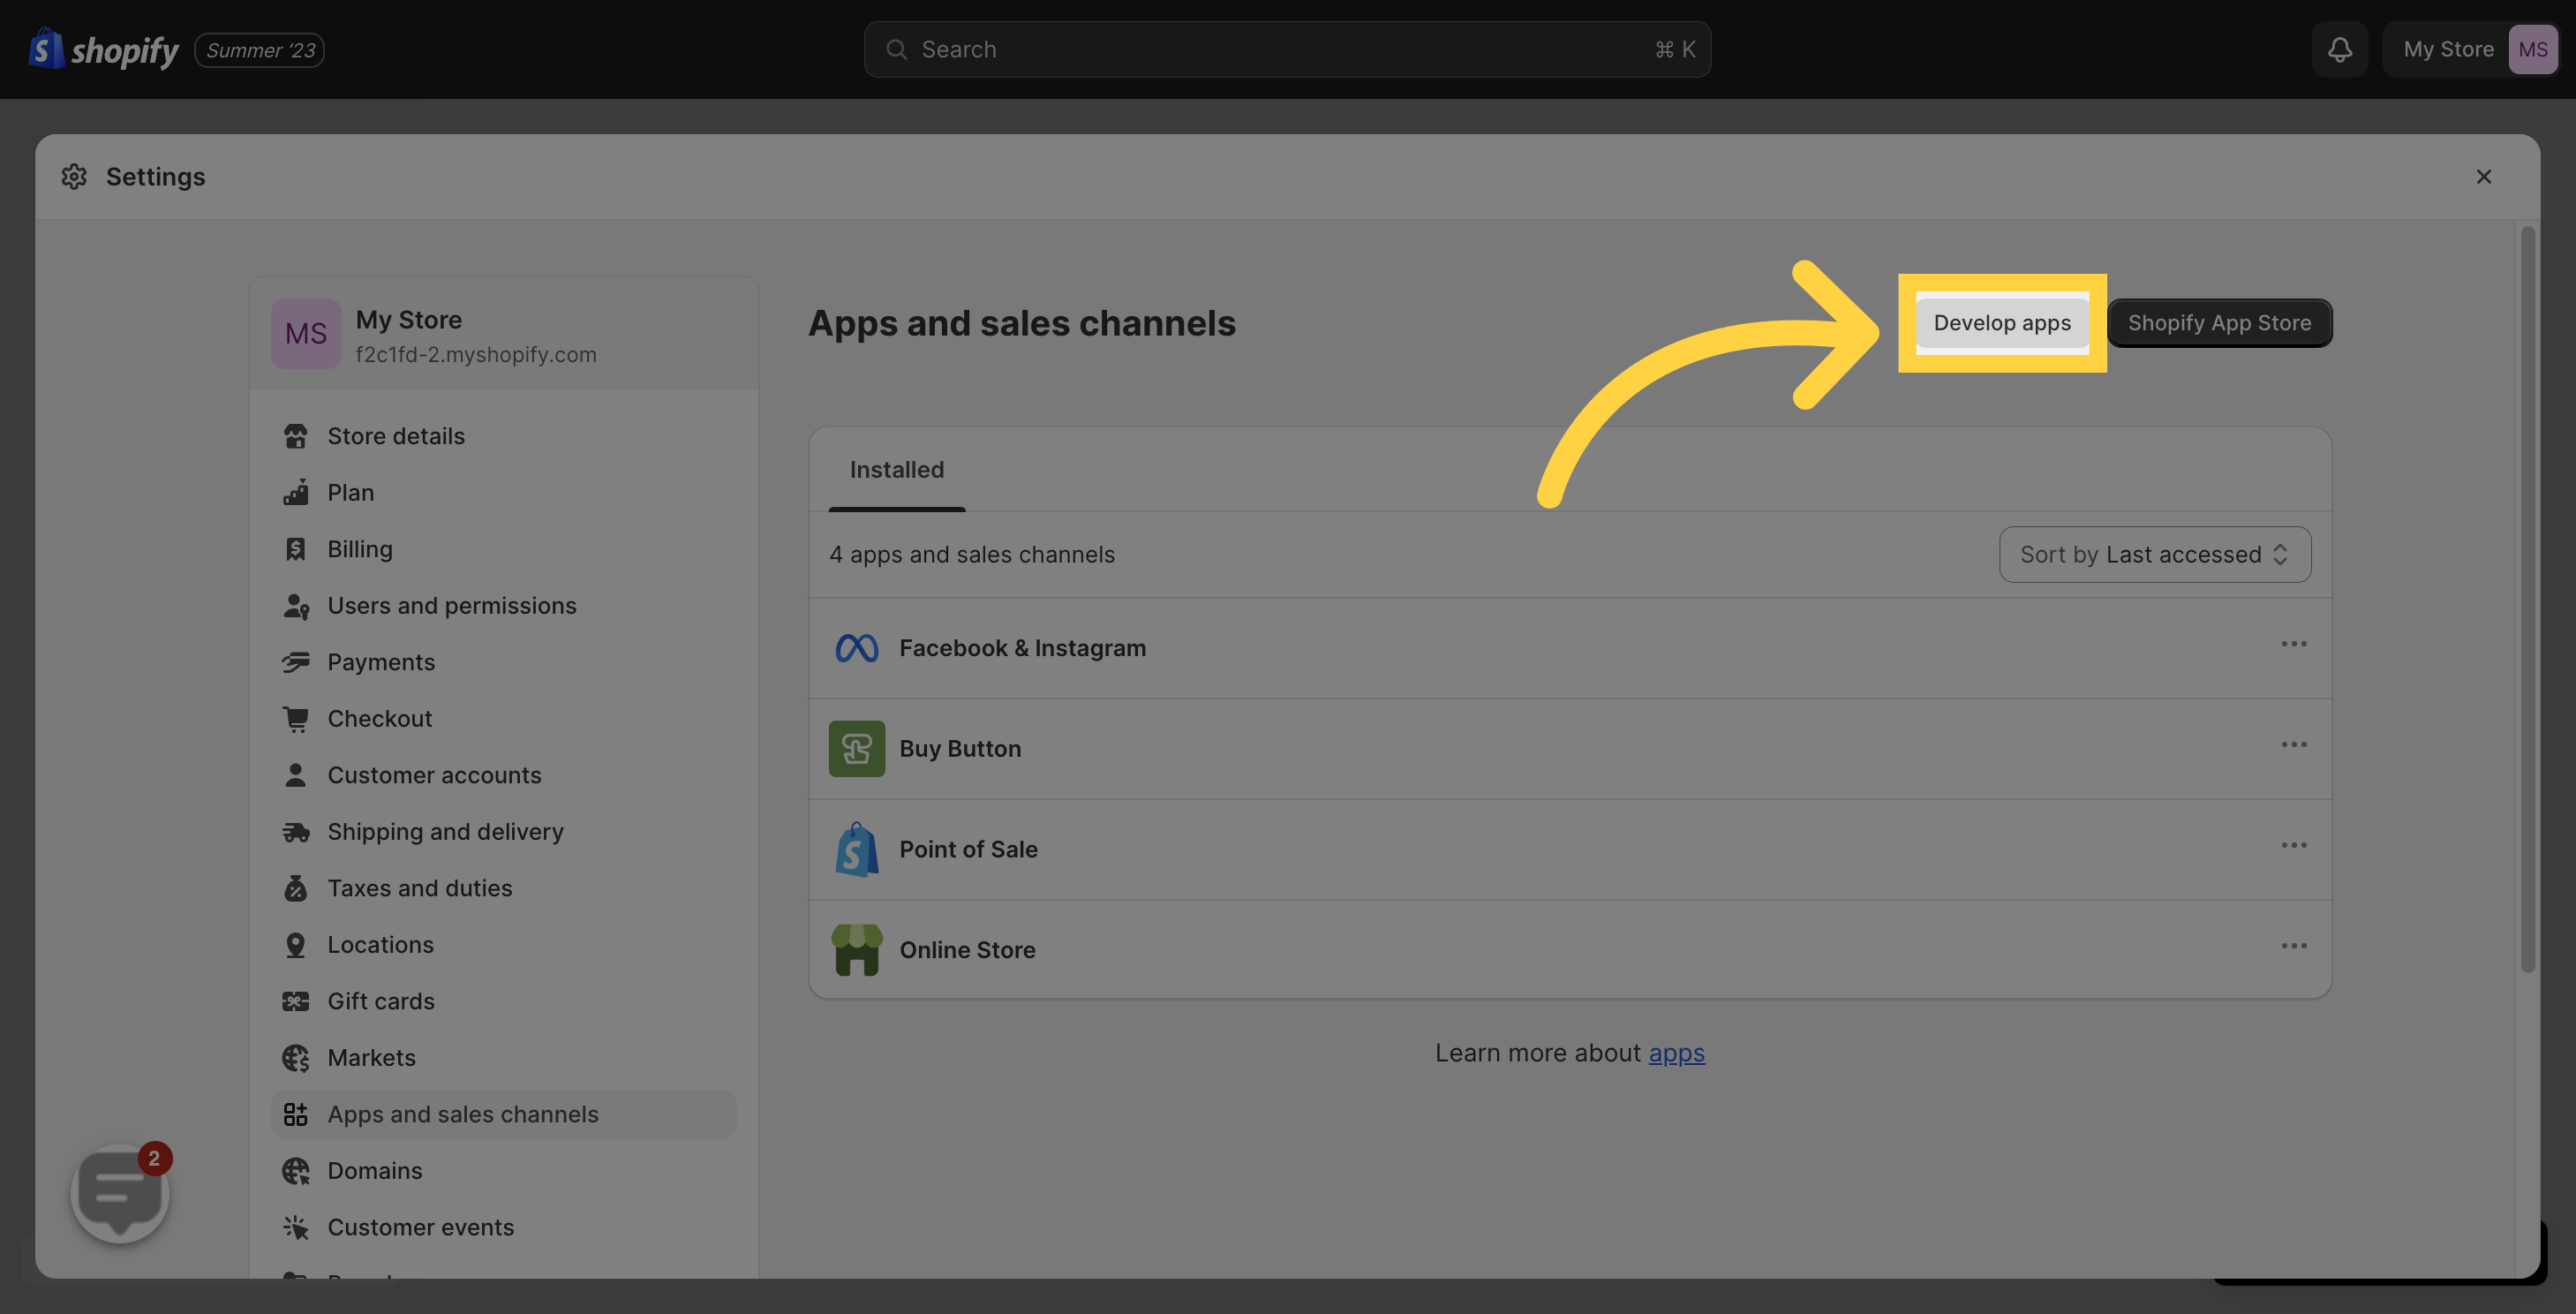This screenshot has width=2576, height=1314.
Task: Click the Shopify logo
Action: click(103, 49)
